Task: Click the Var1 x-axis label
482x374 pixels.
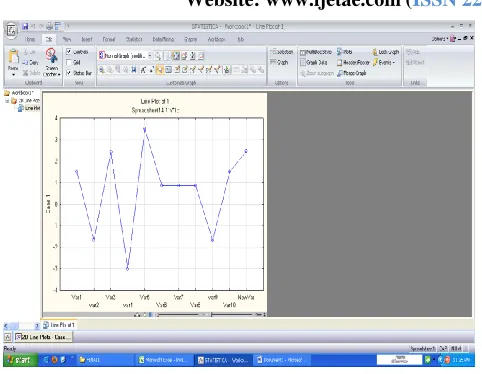Action: [x=76, y=297]
